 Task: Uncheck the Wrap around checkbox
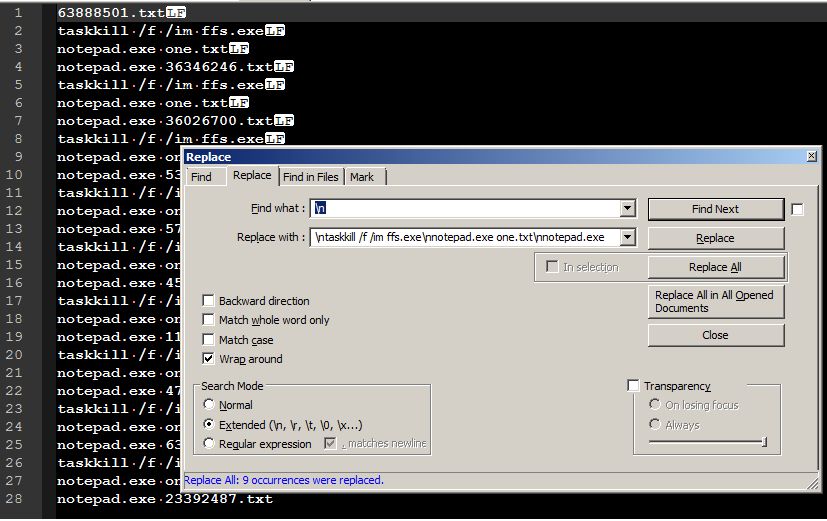point(208,359)
